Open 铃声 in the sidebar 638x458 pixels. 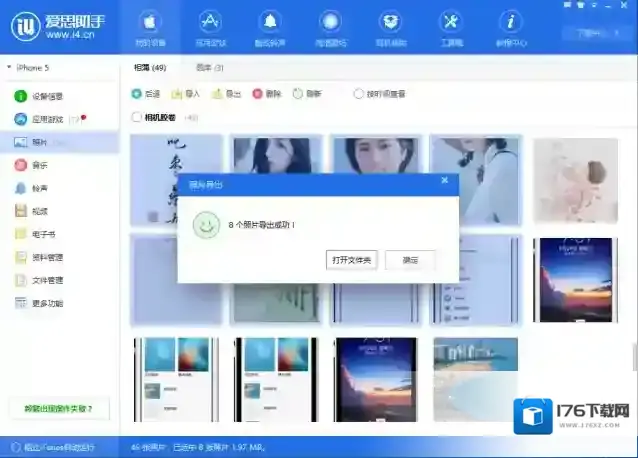pyautogui.click(x=59, y=188)
